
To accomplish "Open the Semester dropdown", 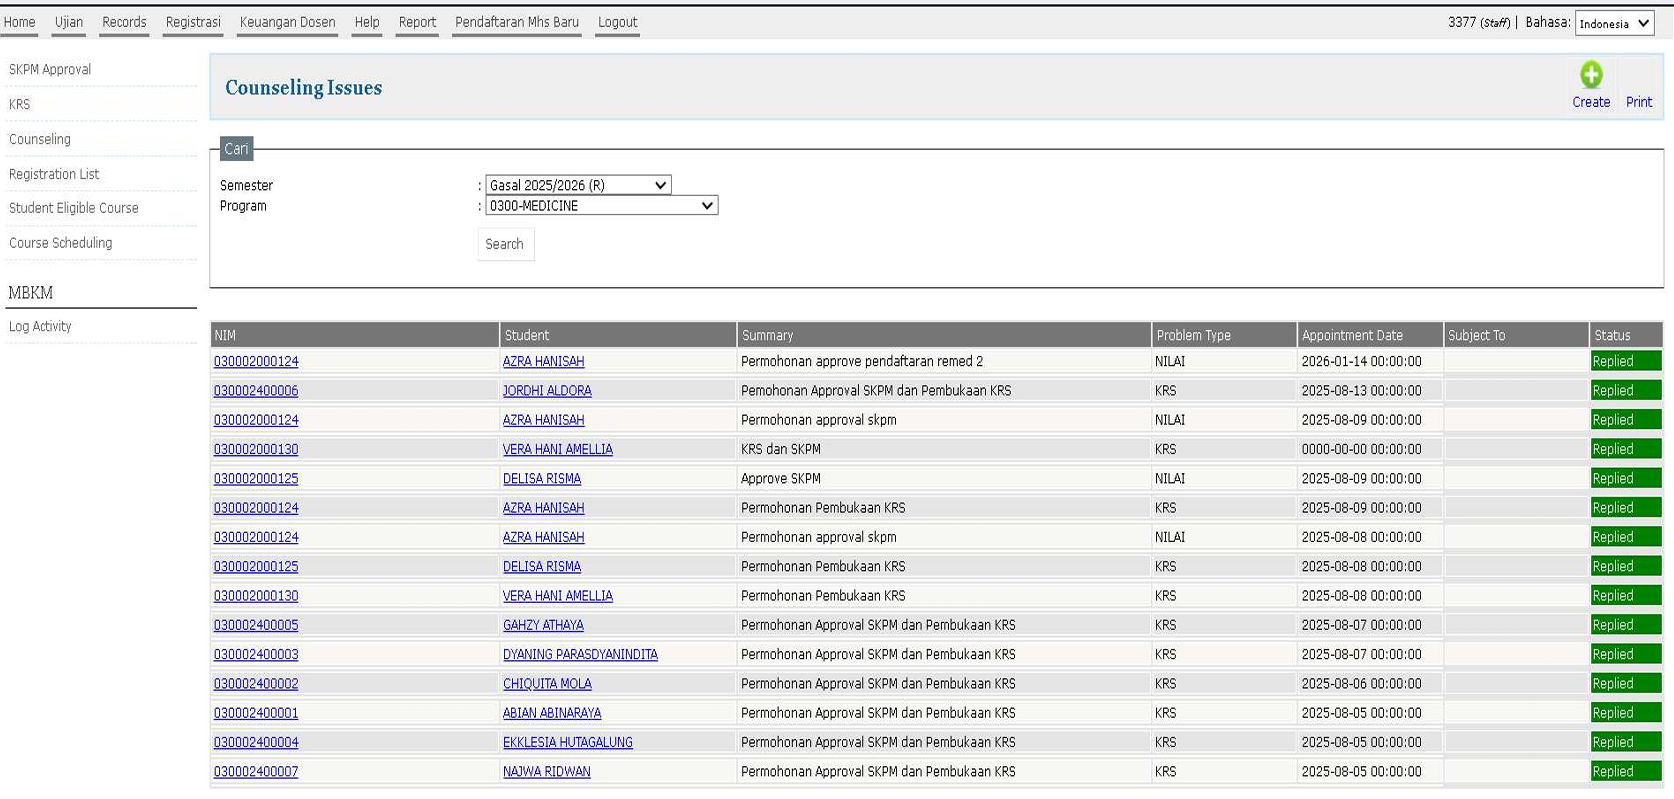I will (x=578, y=185).
